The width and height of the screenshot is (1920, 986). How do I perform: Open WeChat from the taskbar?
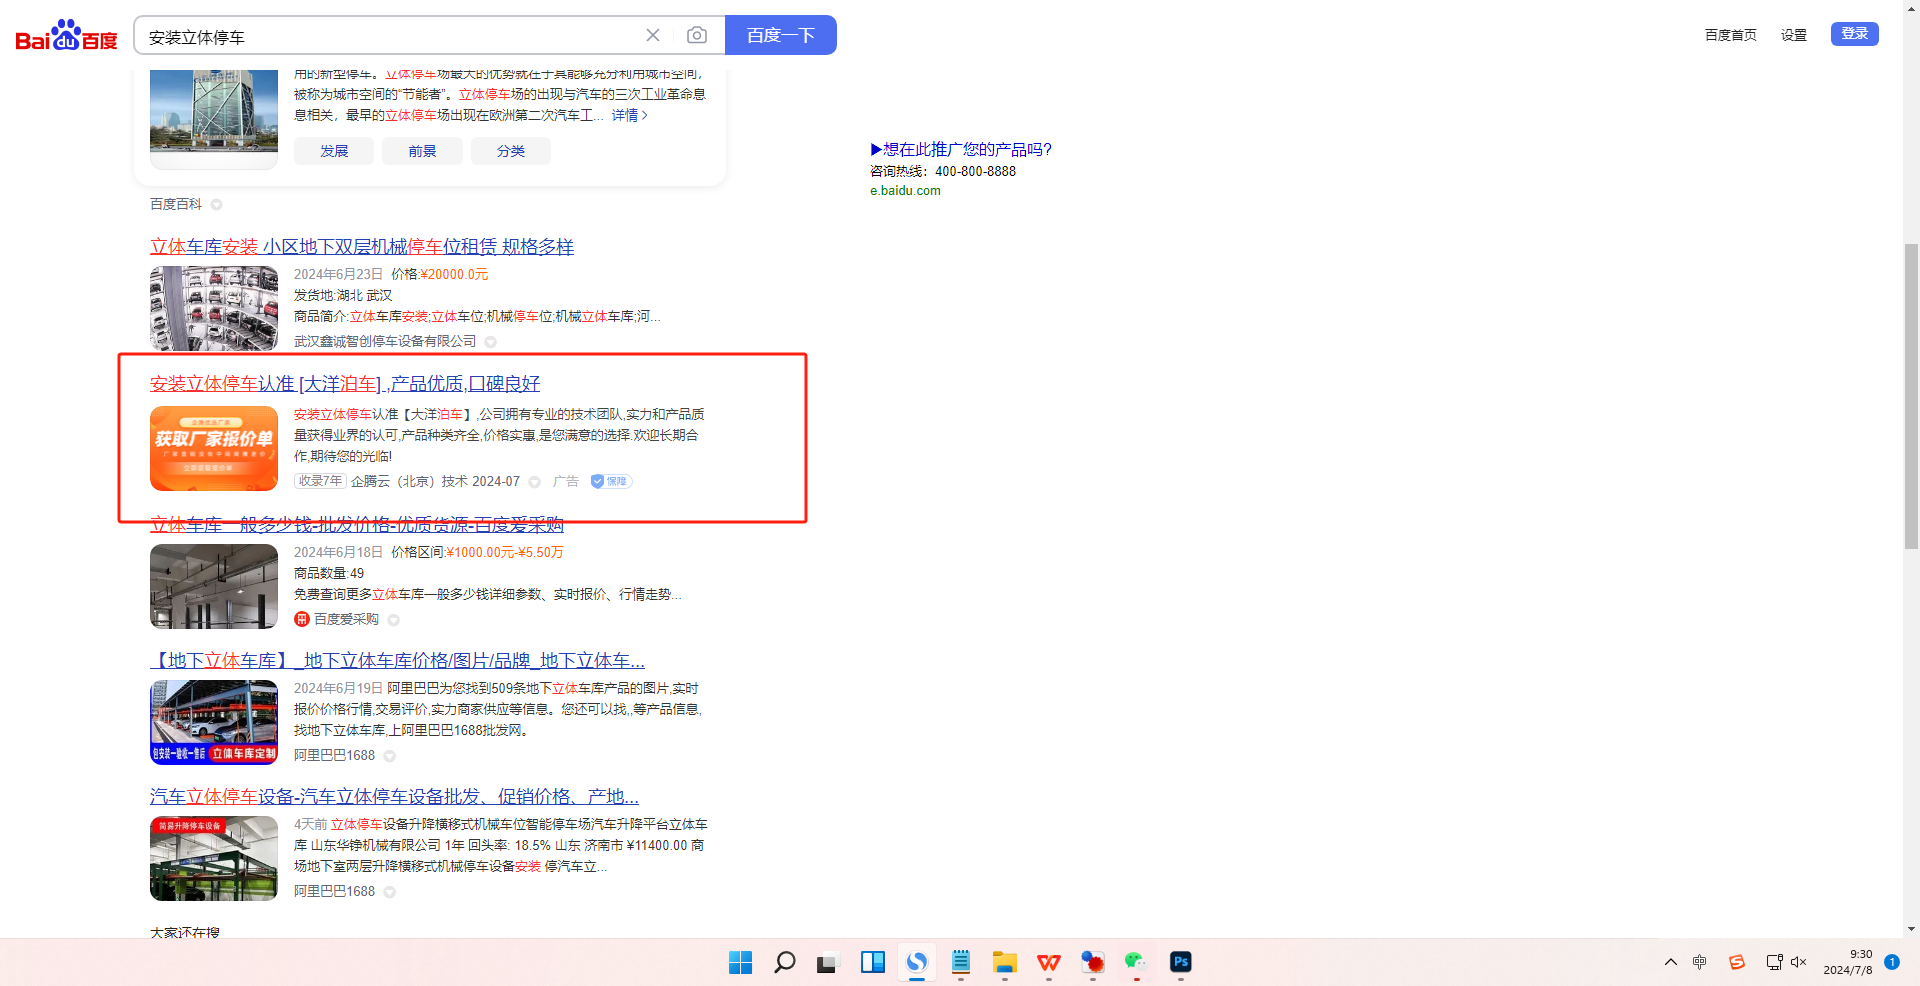pyautogui.click(x=1136, y=962)
